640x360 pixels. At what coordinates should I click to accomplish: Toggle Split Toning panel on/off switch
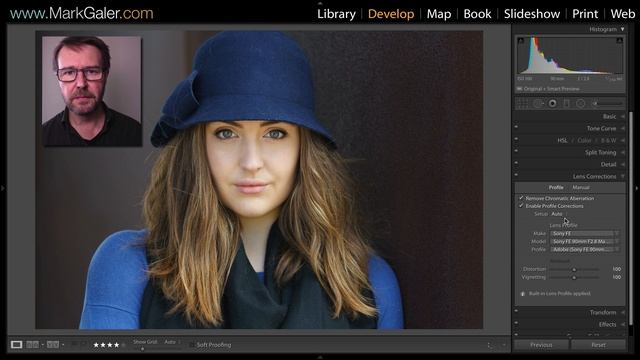(516, 151)
